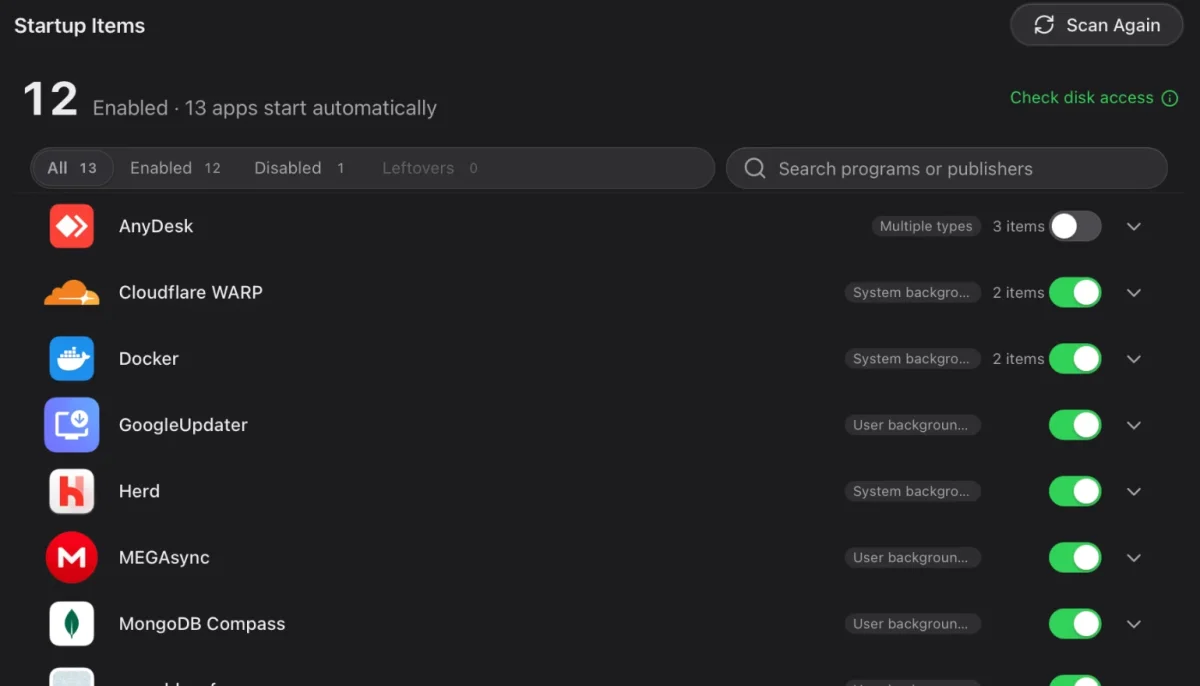Click the GoogleUpdater app icon

point(72,425)
